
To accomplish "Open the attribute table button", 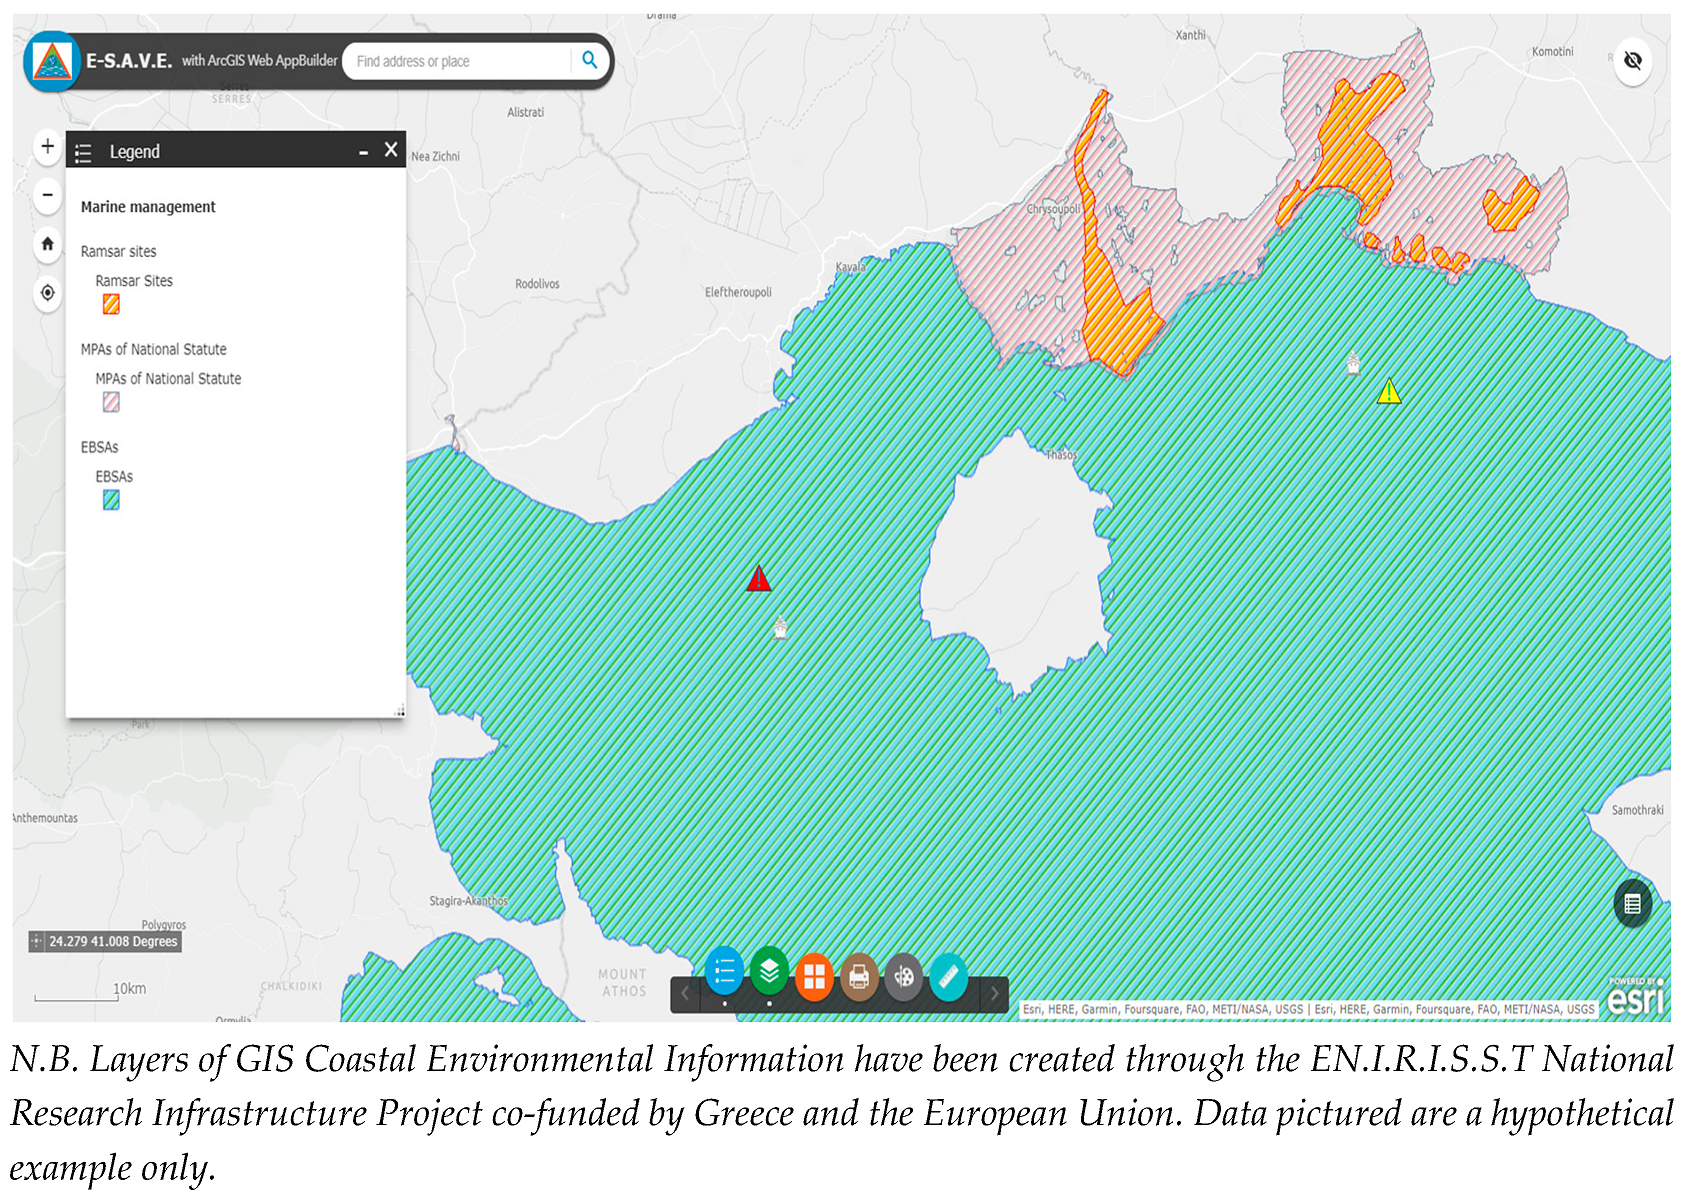I will pos(1632,904).
